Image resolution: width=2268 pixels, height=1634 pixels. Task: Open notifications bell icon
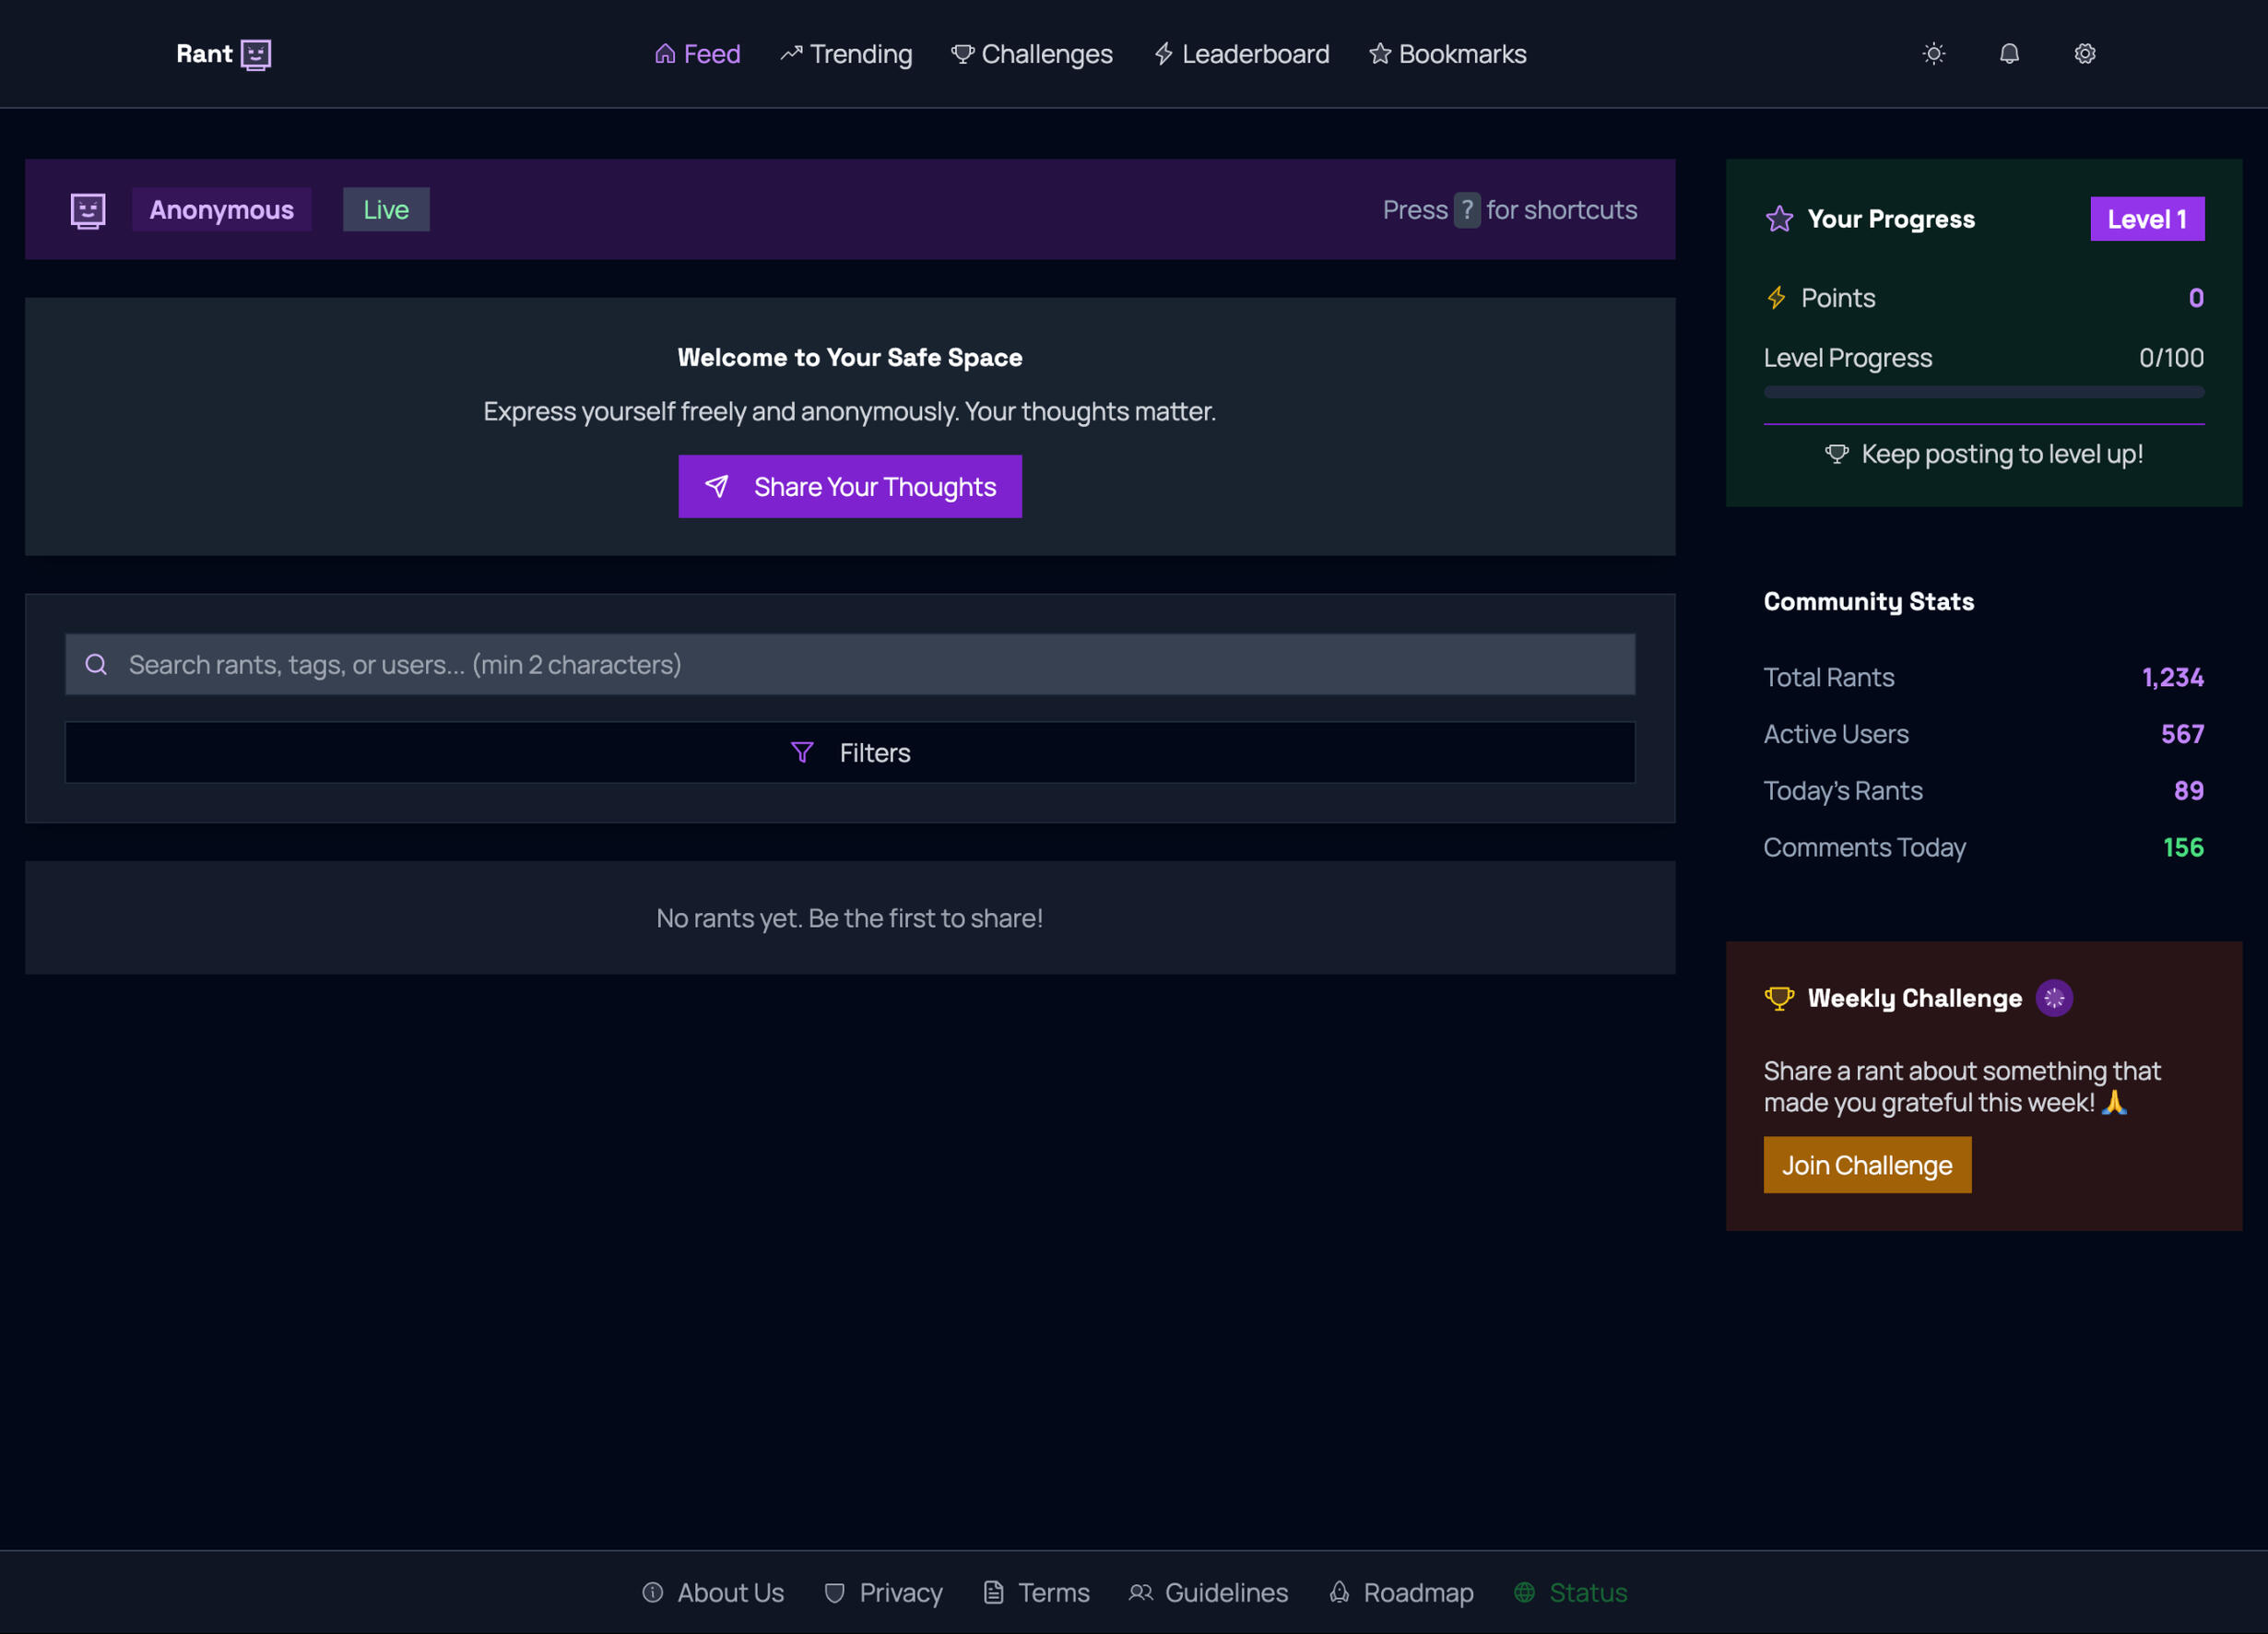2009,54
